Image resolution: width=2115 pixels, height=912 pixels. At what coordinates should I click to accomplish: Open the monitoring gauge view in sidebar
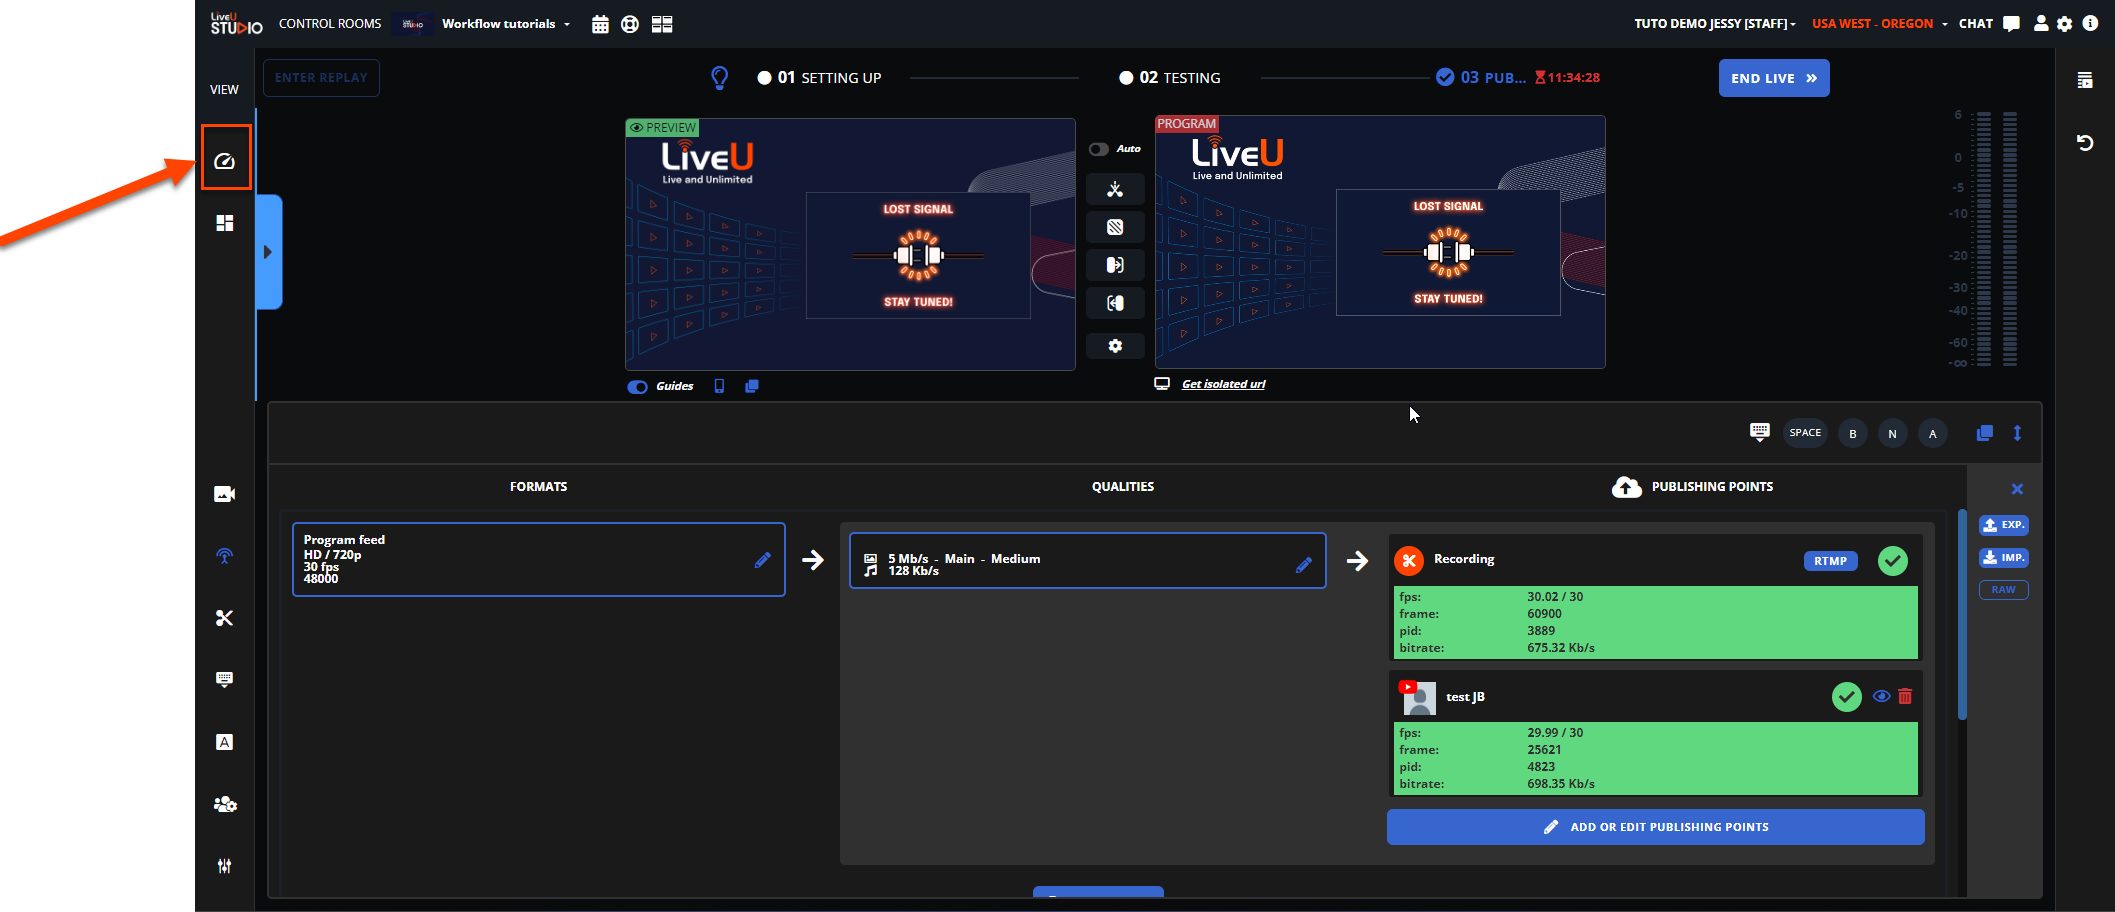pyautogui.click(x=225, y=161)
